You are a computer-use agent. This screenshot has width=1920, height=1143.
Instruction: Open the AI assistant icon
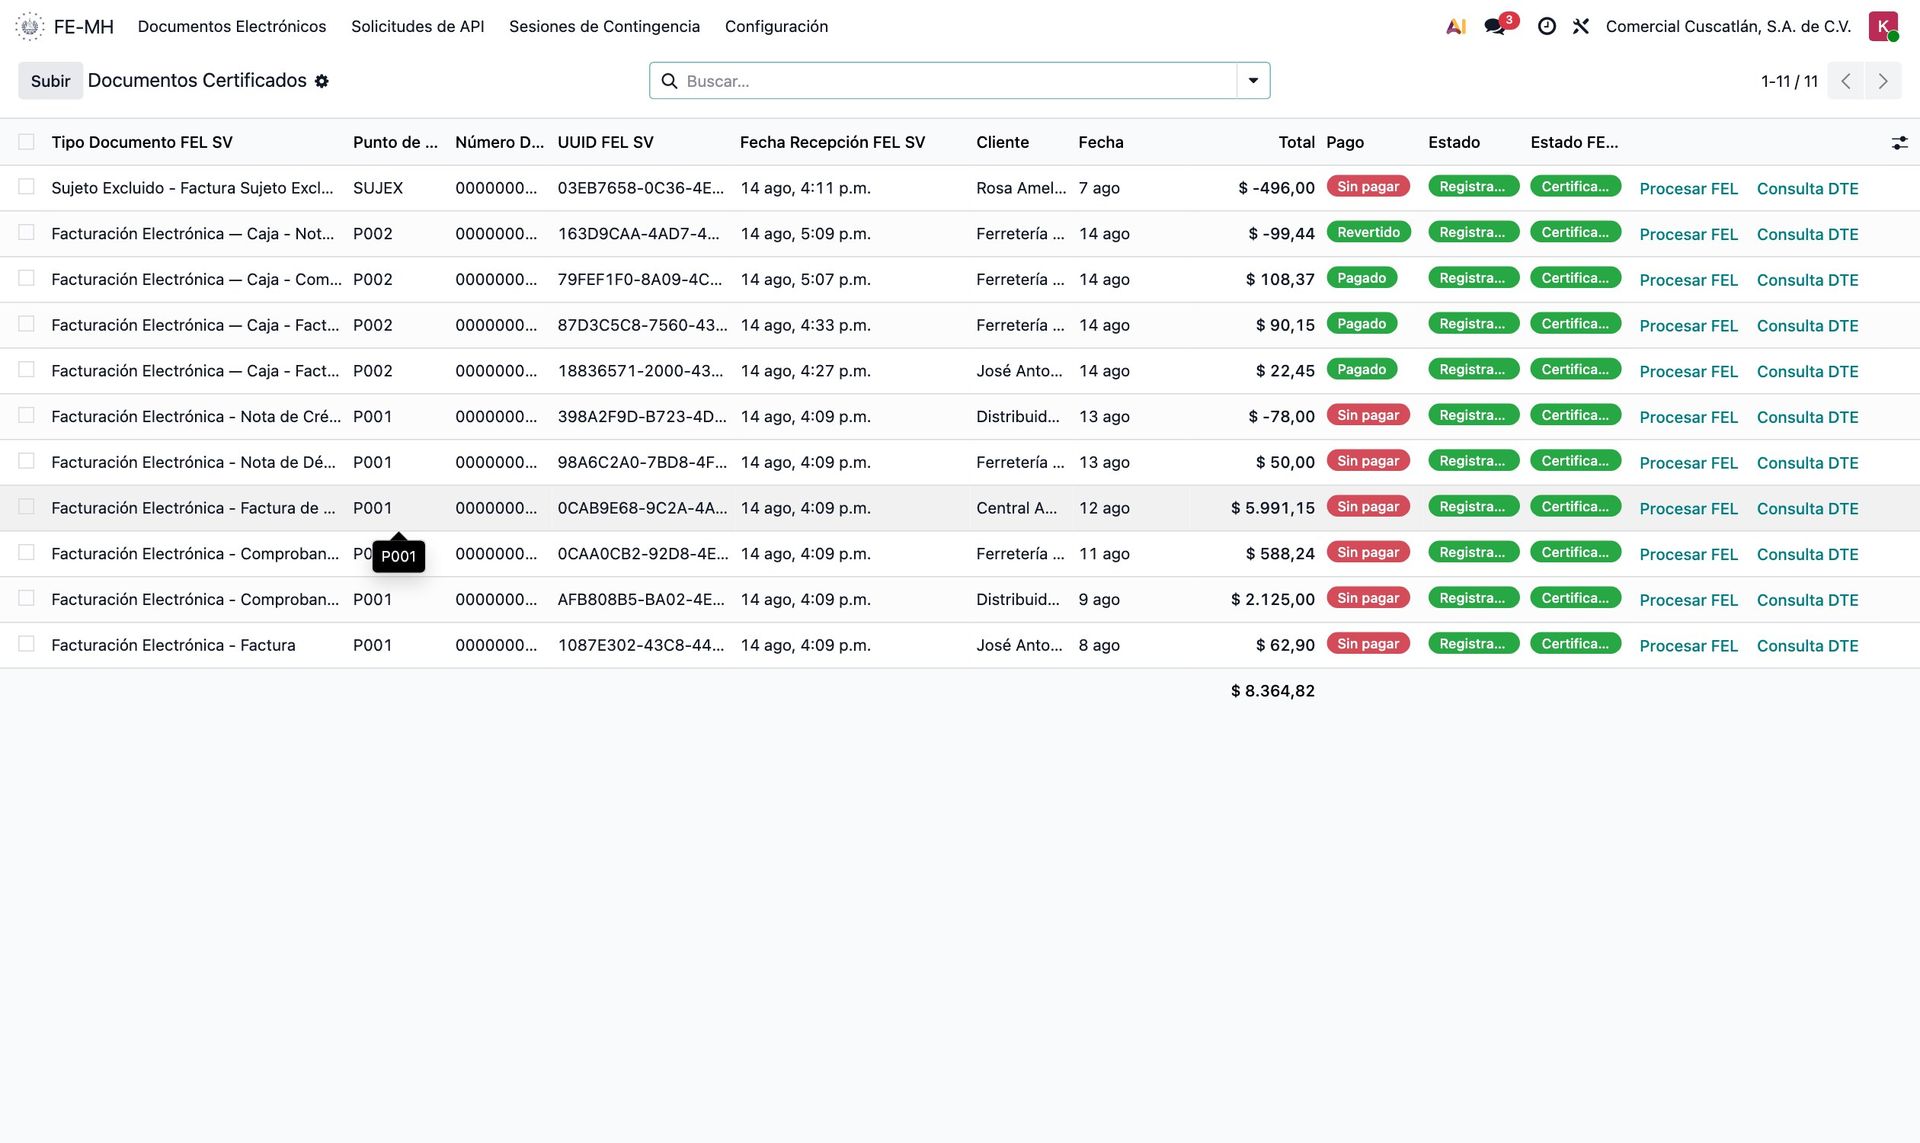1456,26
